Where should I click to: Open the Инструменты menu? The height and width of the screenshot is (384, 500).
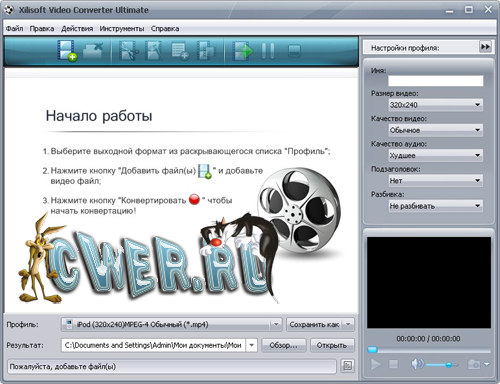(x=122, y=29)
